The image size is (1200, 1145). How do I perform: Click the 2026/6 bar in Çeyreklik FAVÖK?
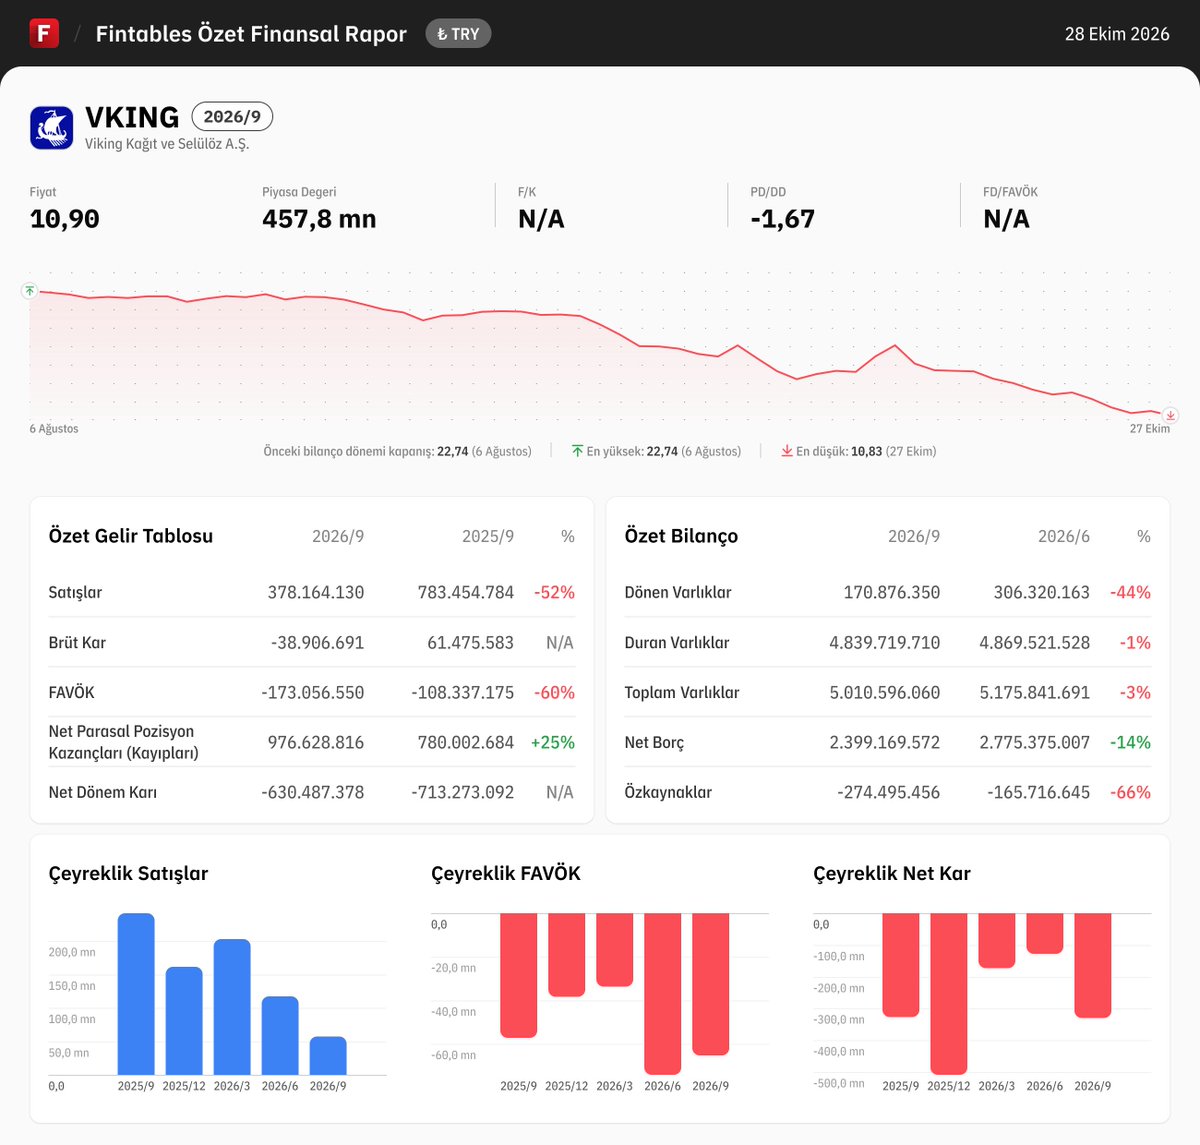point(663,994)
